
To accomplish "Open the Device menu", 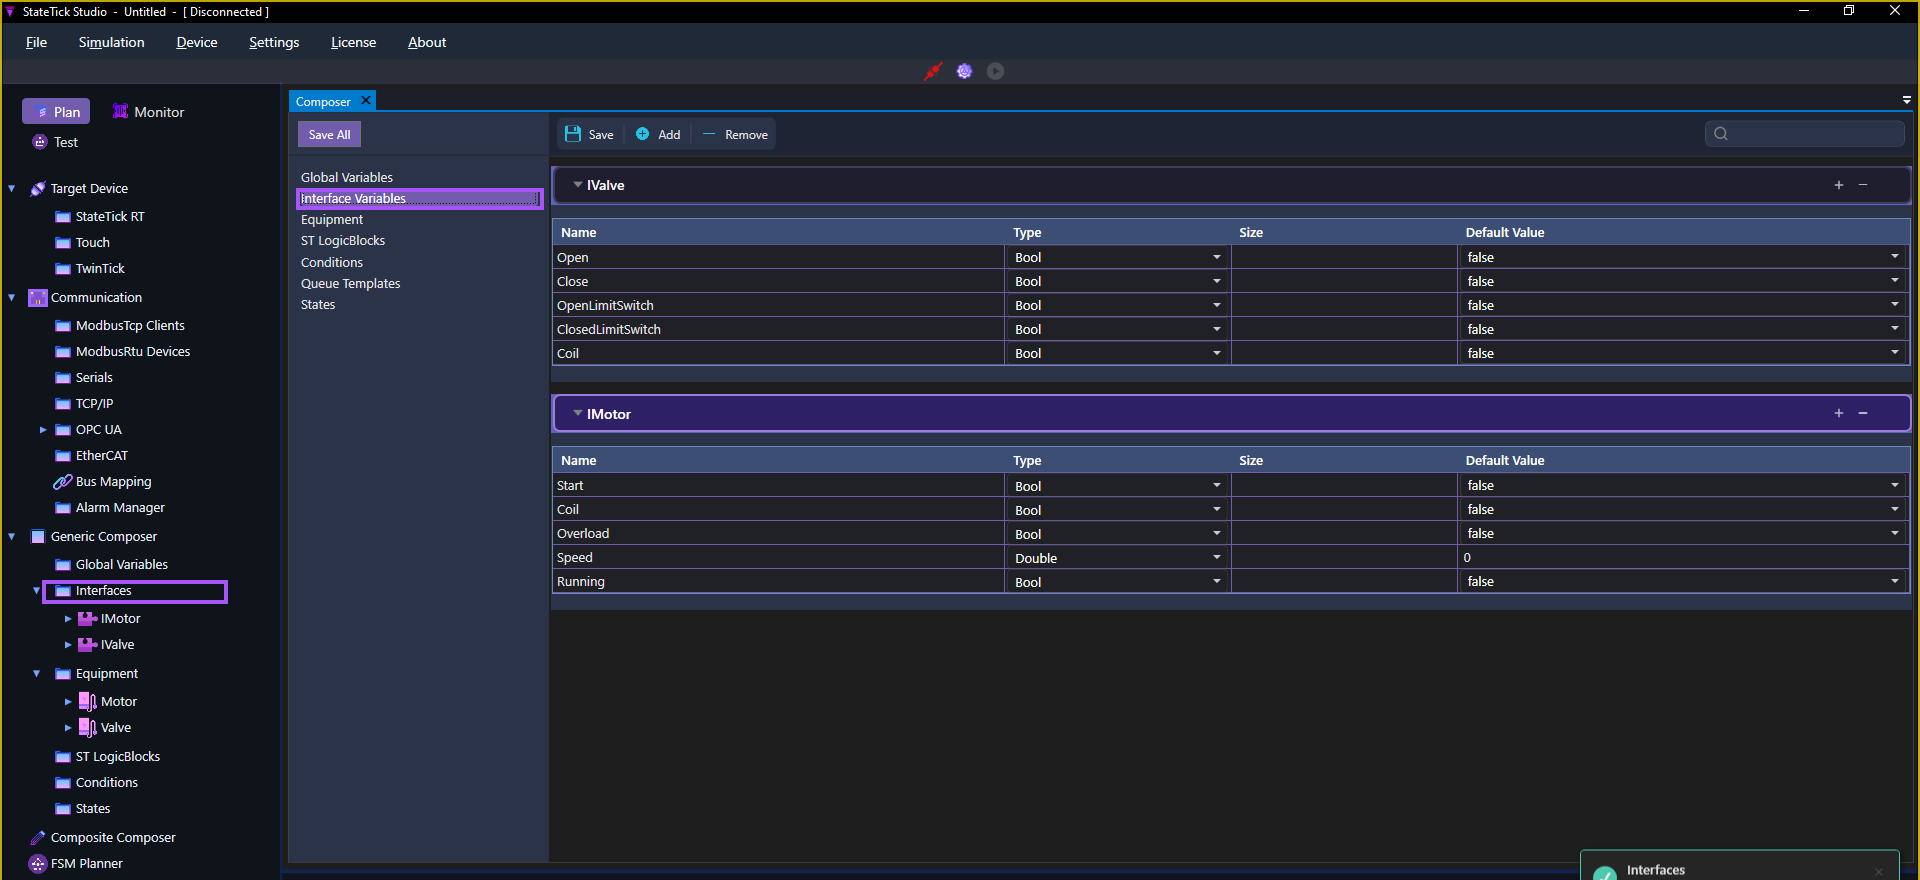I will point(197,42).
